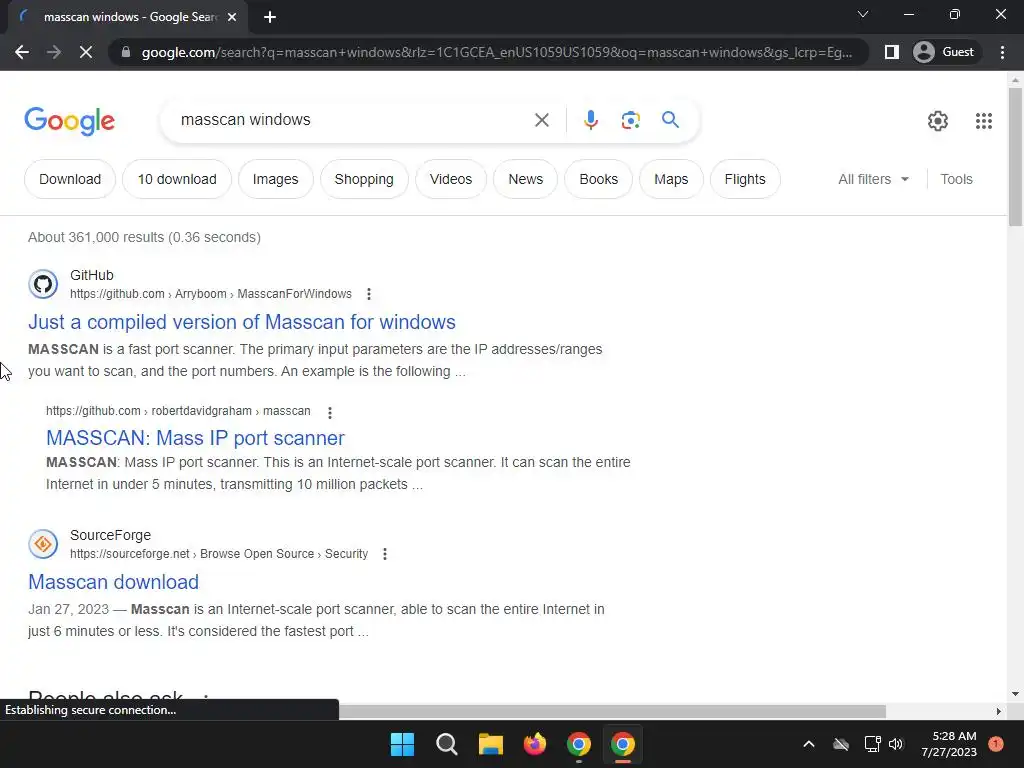The width and height of the screenshot is (1024, 768).
Task: Open a new tab with plus button
Action: coord(270,17)
